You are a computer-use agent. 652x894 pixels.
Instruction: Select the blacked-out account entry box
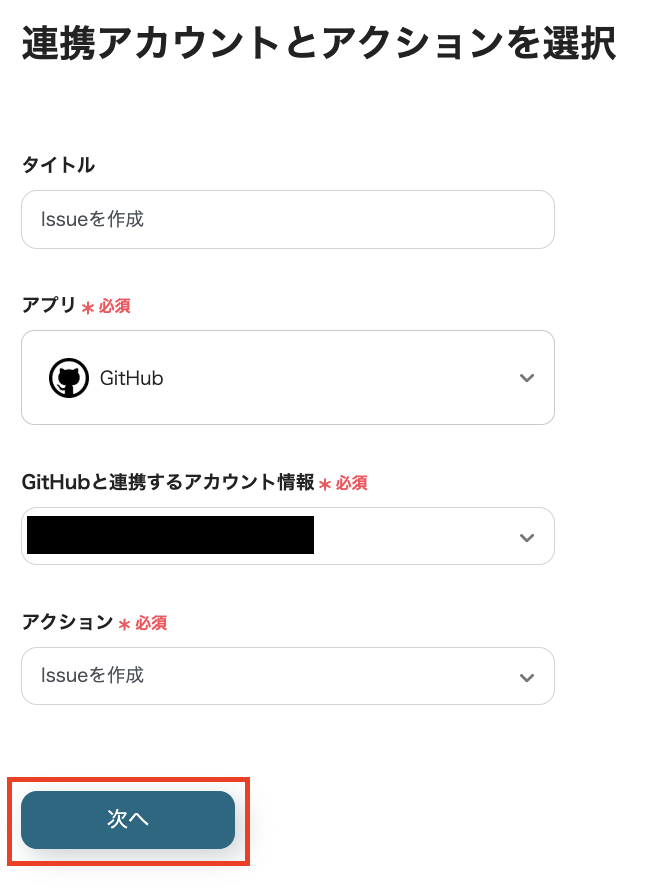click(x=170, y=536)
